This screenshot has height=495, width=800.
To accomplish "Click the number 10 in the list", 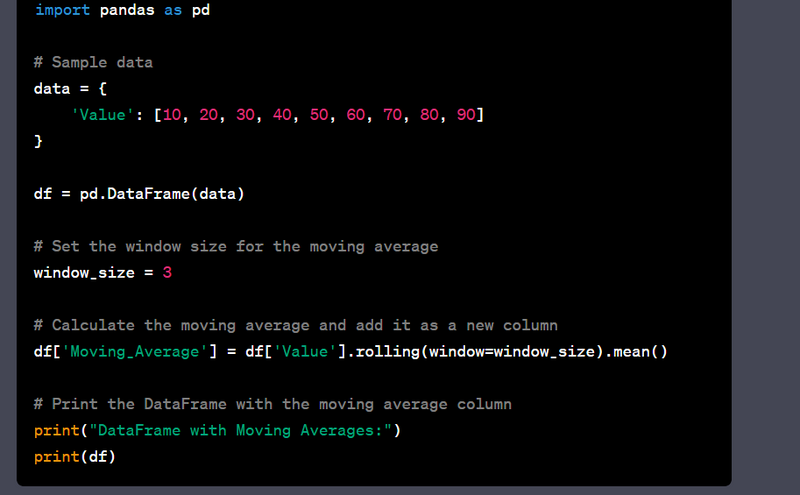I will (172, 115).
